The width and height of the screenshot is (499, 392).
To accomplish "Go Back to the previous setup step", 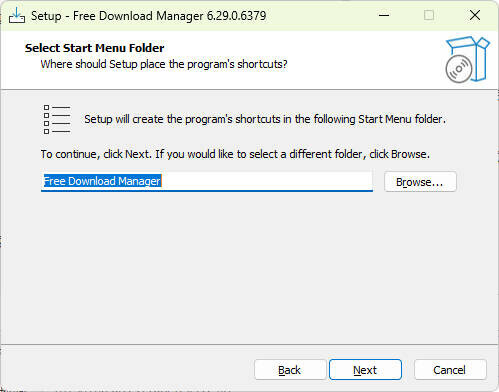I will [x=290, y=370].
